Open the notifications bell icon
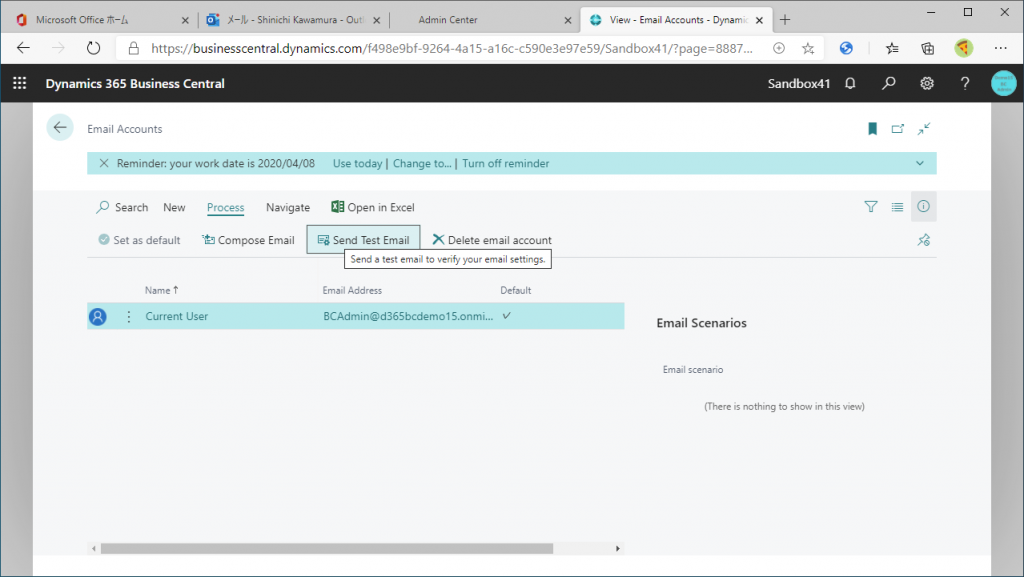The height and width of the screenshot is (577, 1024). [x=850, y=84]
